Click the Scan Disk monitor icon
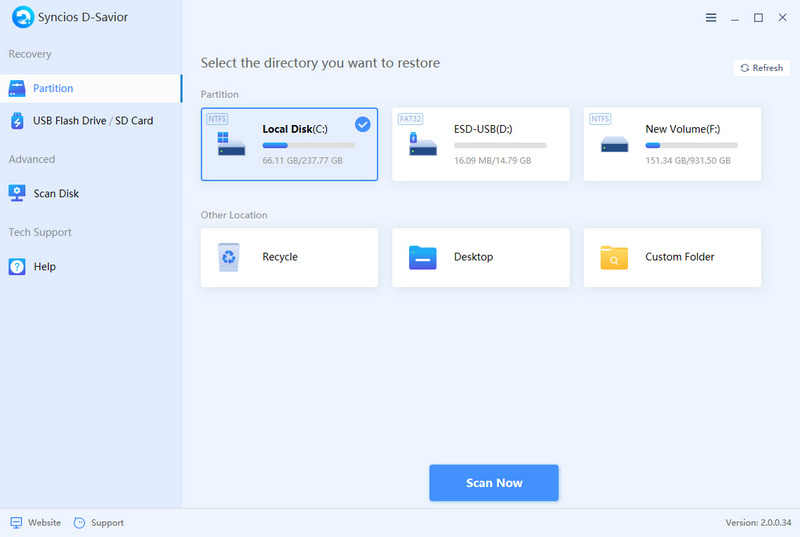 pyautogui.click(x=17, y=193)
